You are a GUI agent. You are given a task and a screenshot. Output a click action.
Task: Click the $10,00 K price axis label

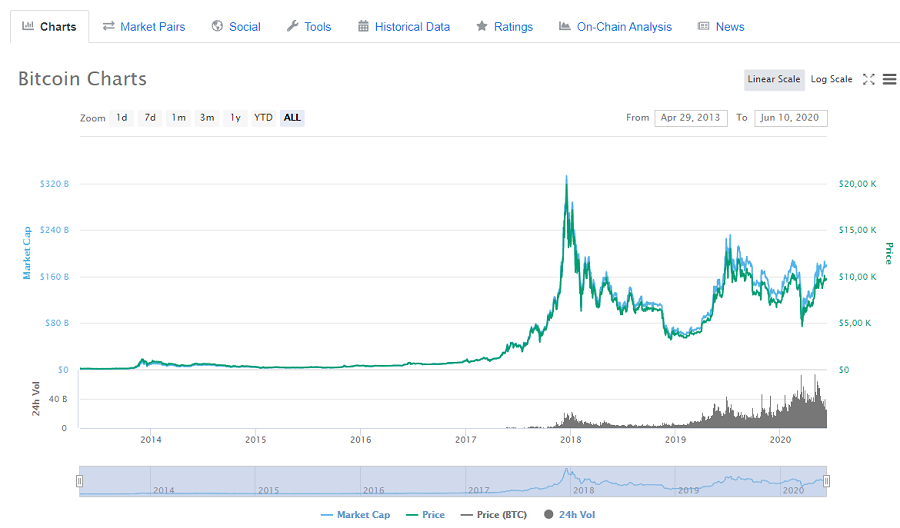(x=858, y=277)
